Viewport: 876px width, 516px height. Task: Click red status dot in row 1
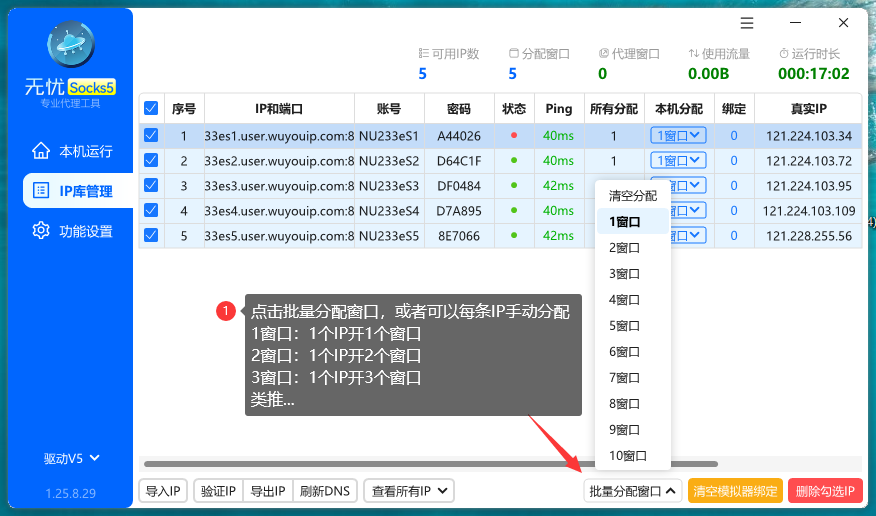514,135
